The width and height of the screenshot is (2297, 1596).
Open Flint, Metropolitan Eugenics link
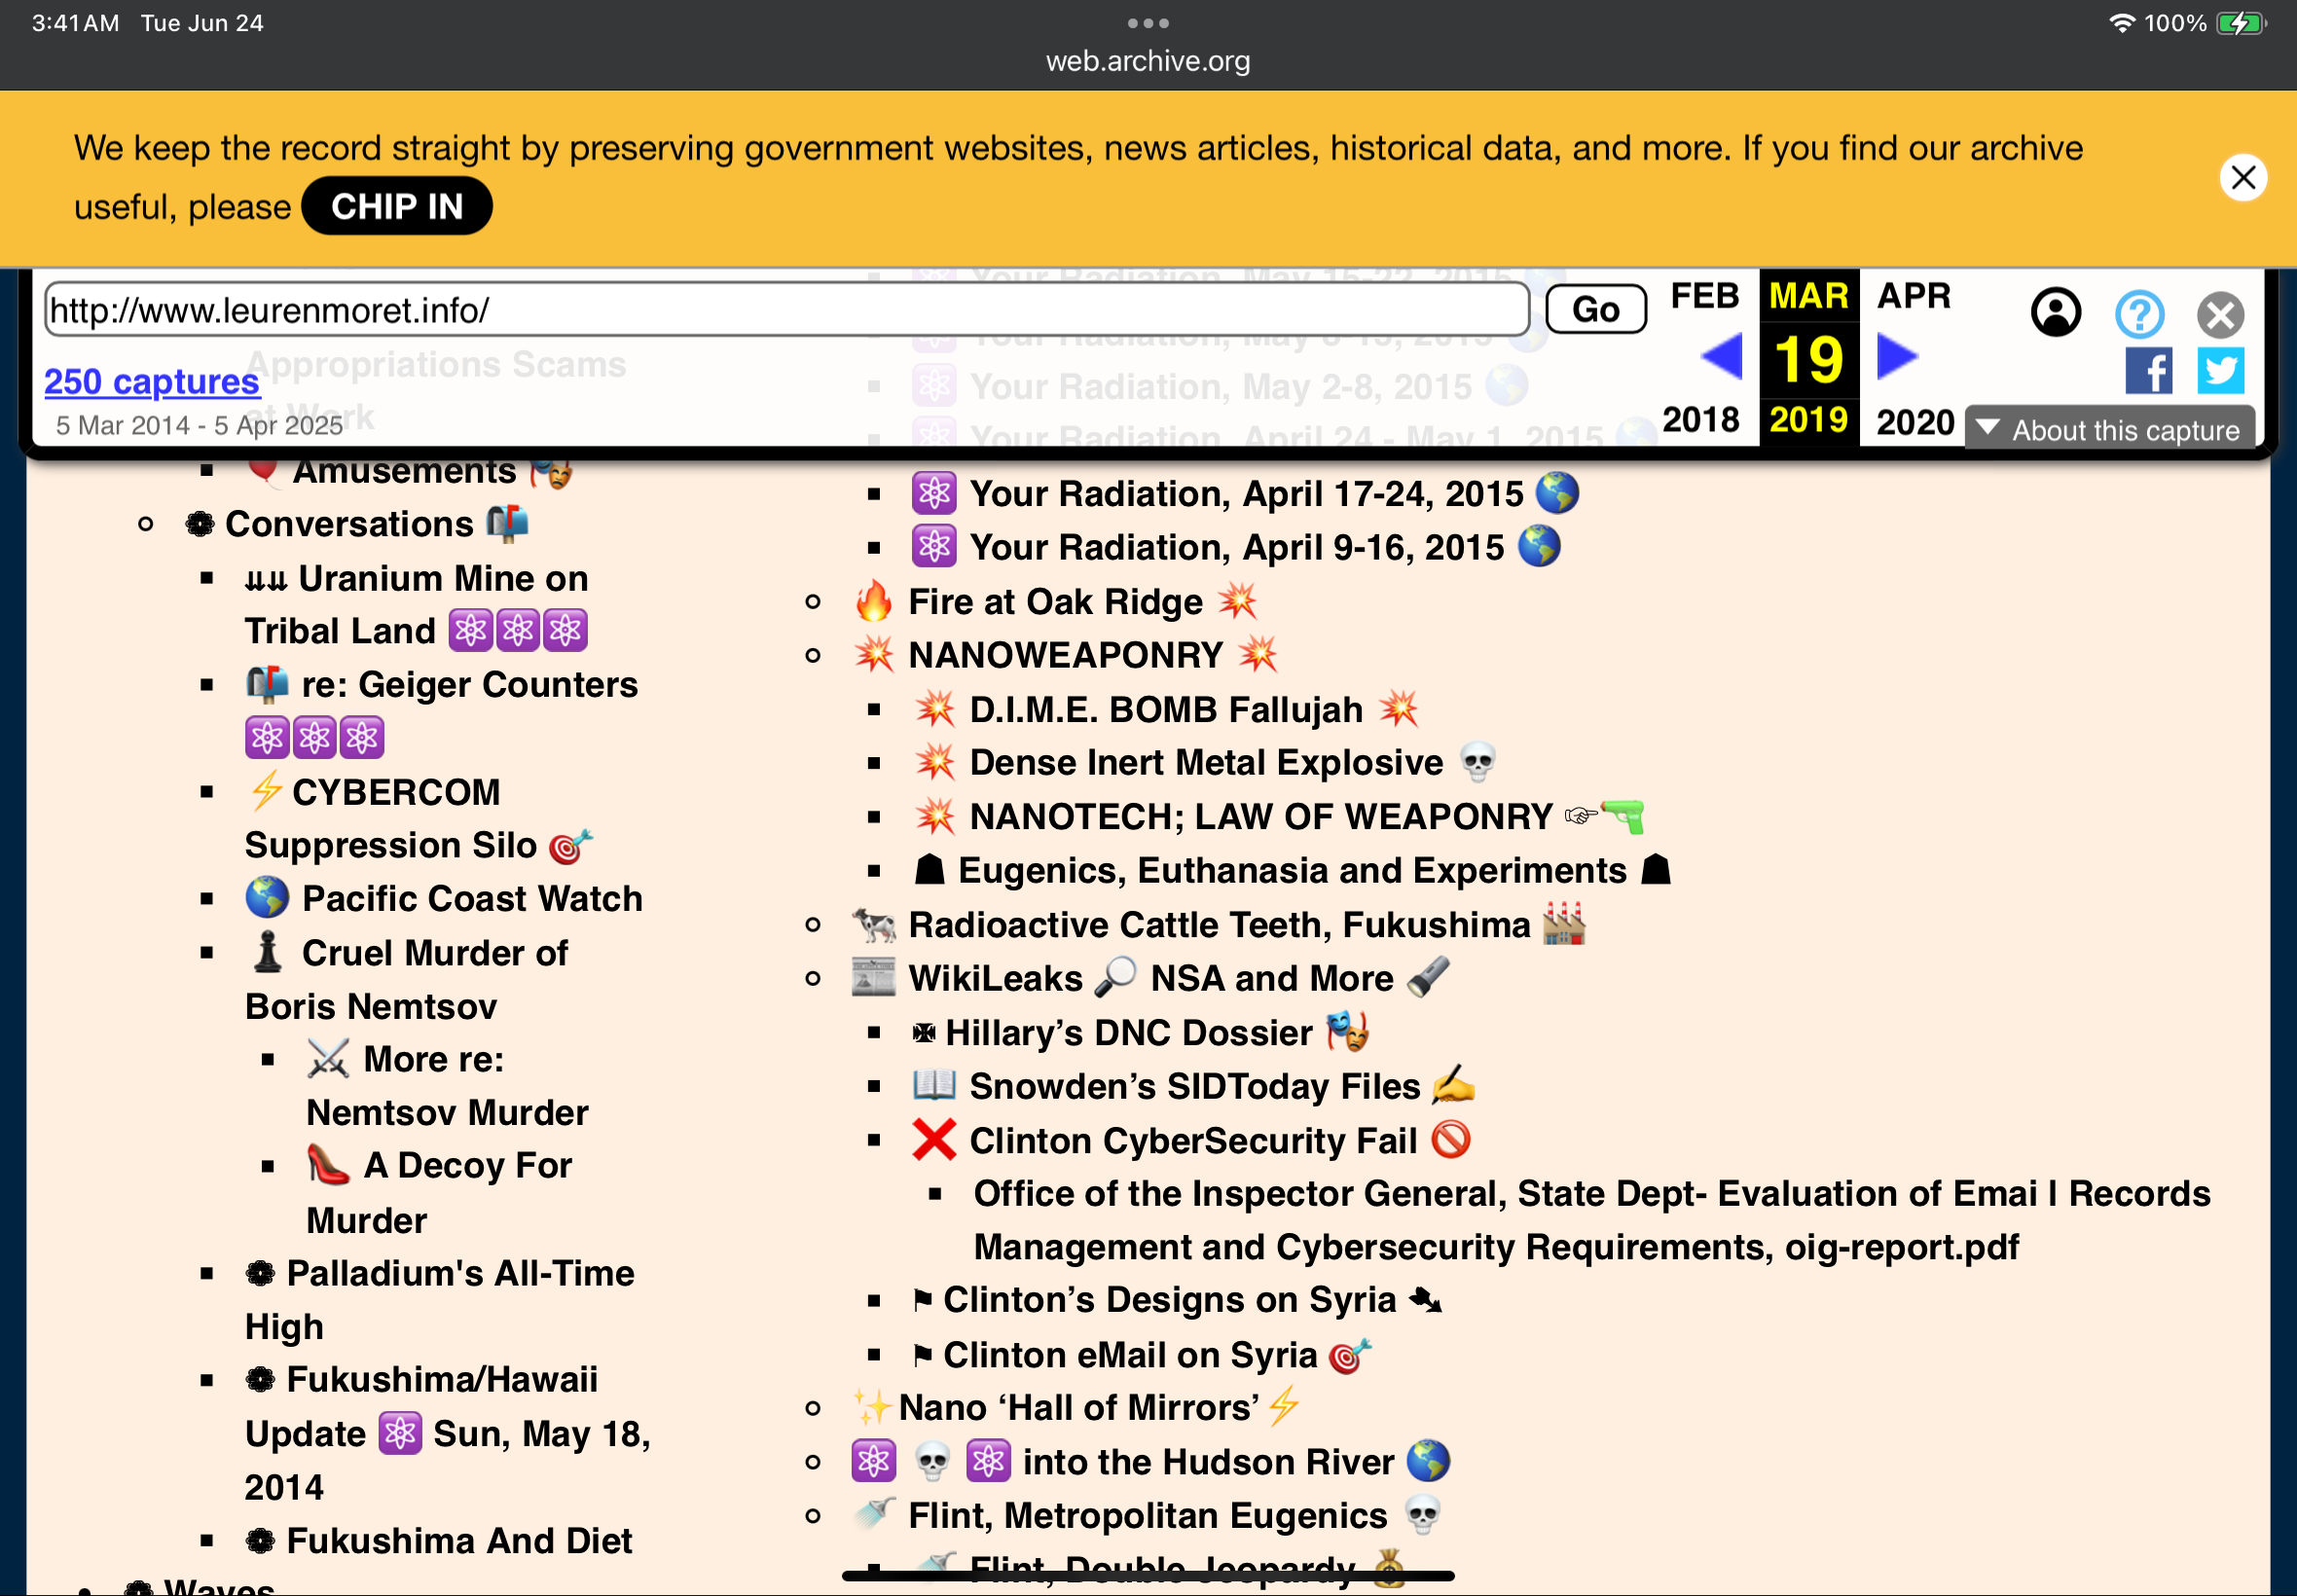1147,1515
